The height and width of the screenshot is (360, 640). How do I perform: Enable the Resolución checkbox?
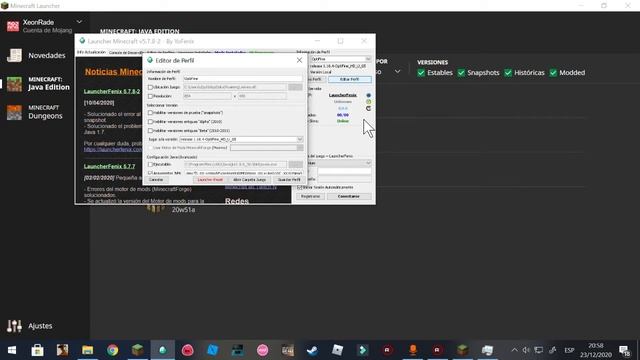coord(150,96)
